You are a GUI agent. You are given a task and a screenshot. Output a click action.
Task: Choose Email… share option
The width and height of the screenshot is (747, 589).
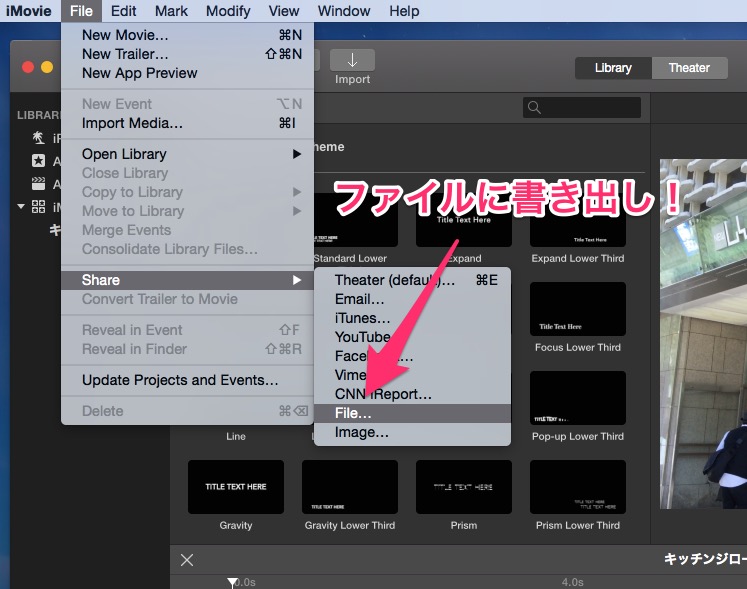[x=412, y=299]
